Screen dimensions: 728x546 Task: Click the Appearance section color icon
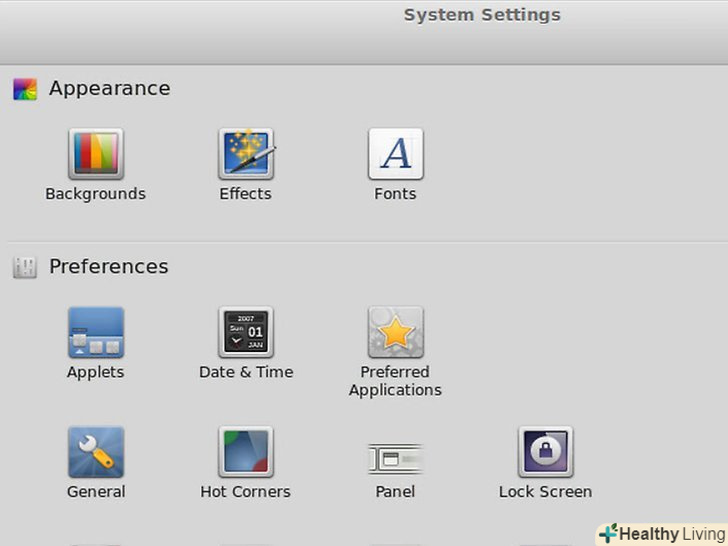point(25,89)
